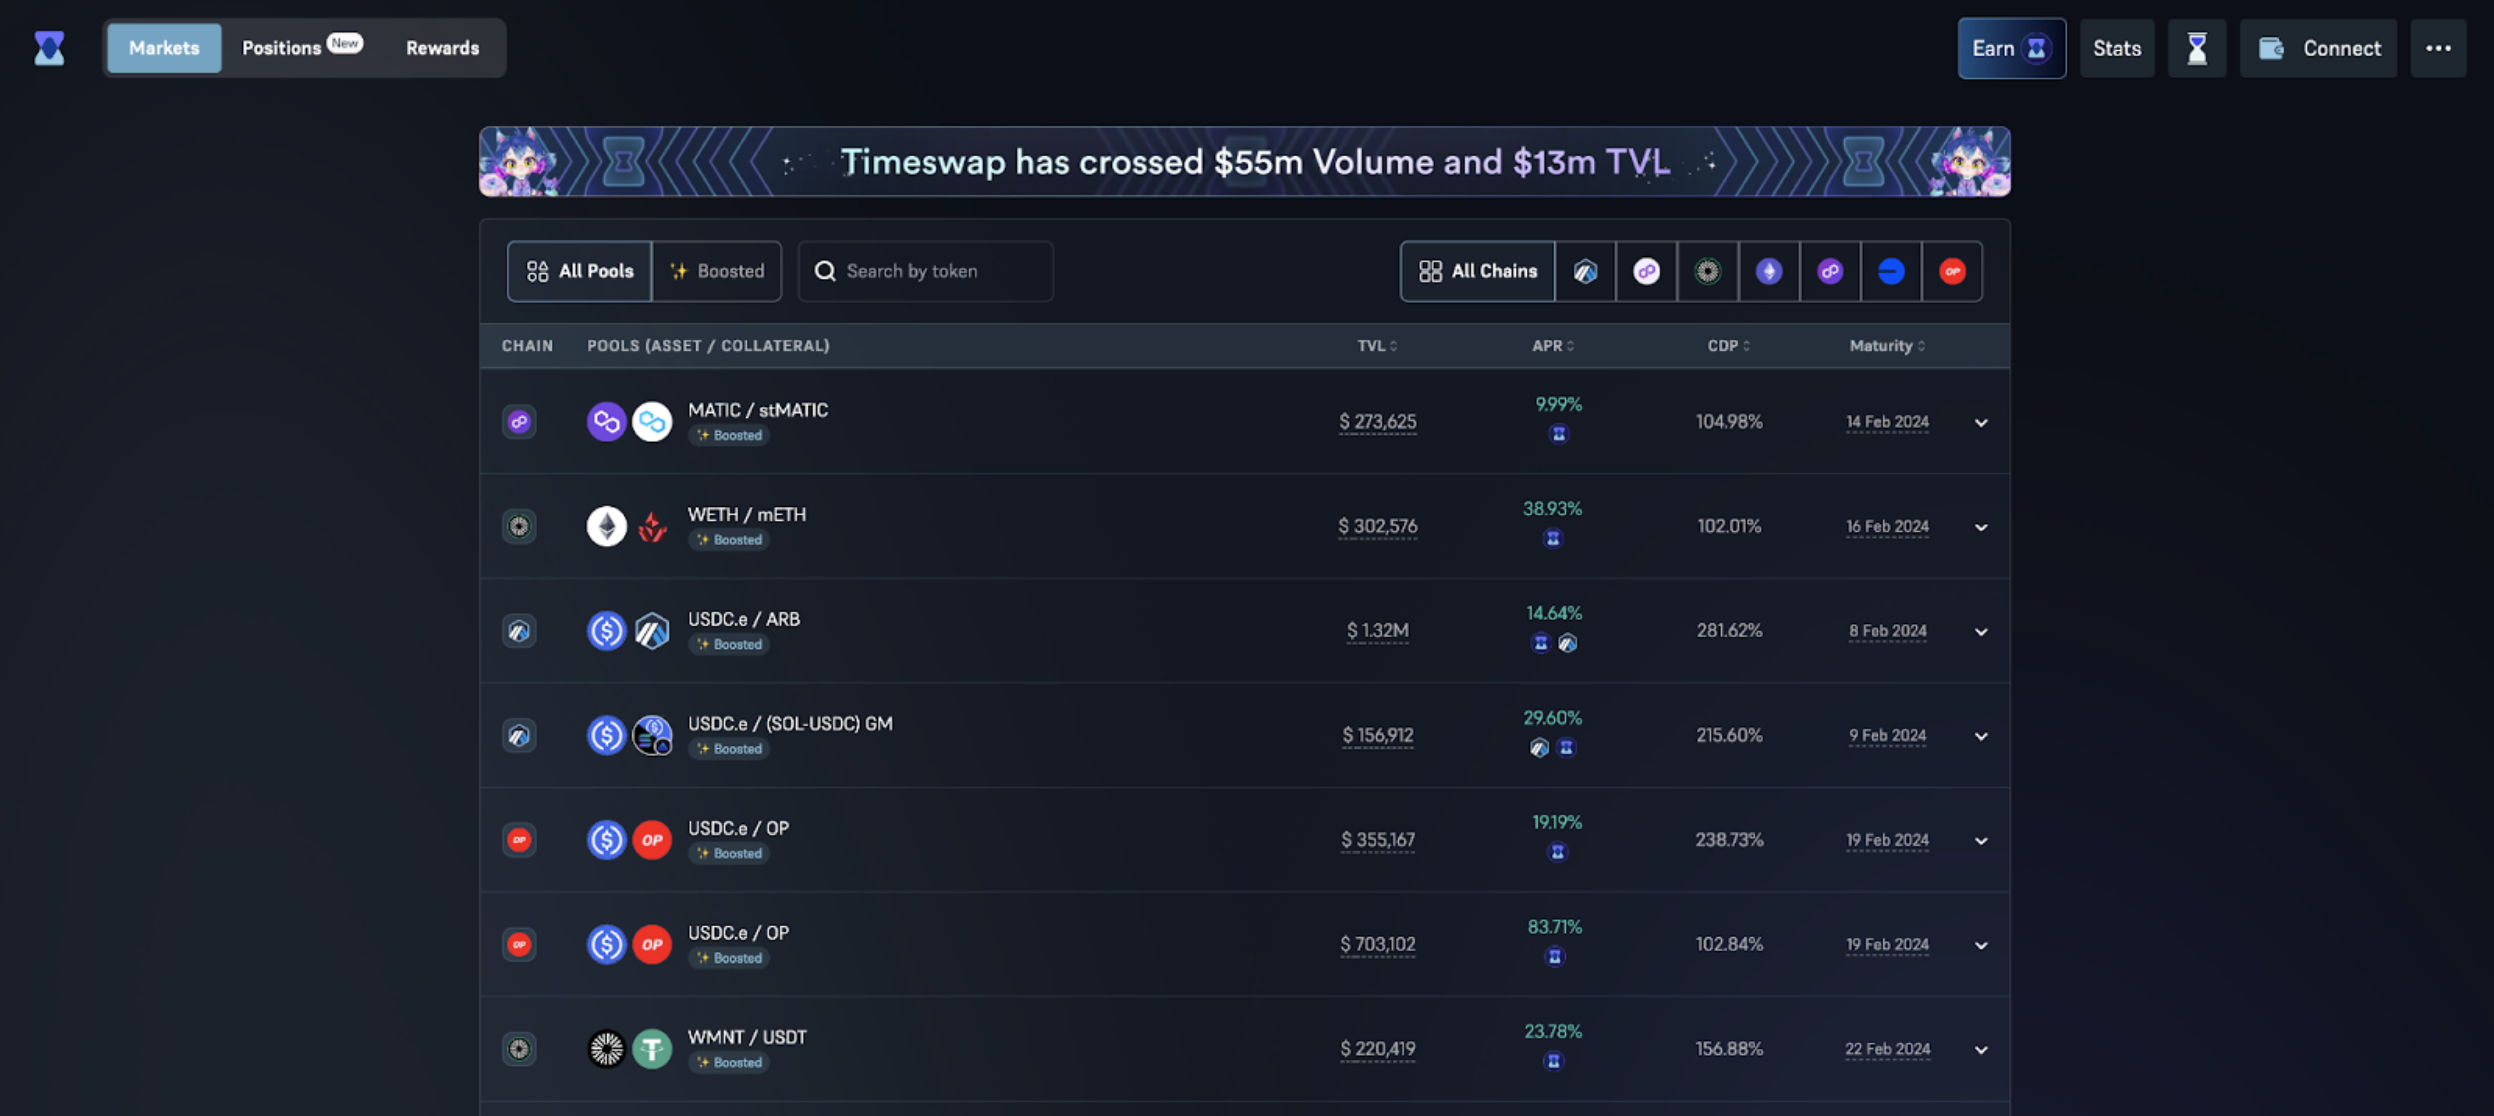Filter by Mantle chain icon

(1707, 271)
